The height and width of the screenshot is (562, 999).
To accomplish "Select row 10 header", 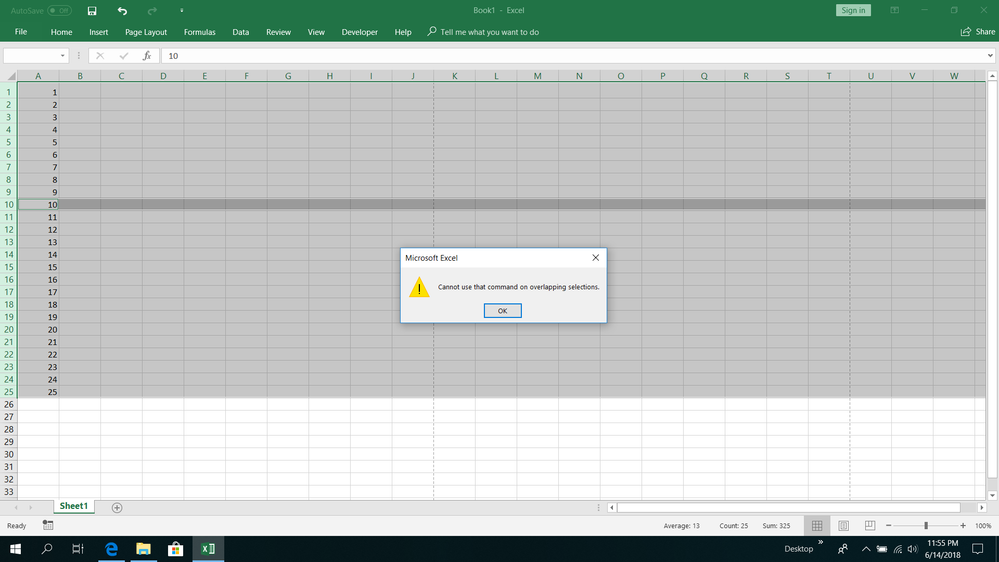I will pos(9,205).
